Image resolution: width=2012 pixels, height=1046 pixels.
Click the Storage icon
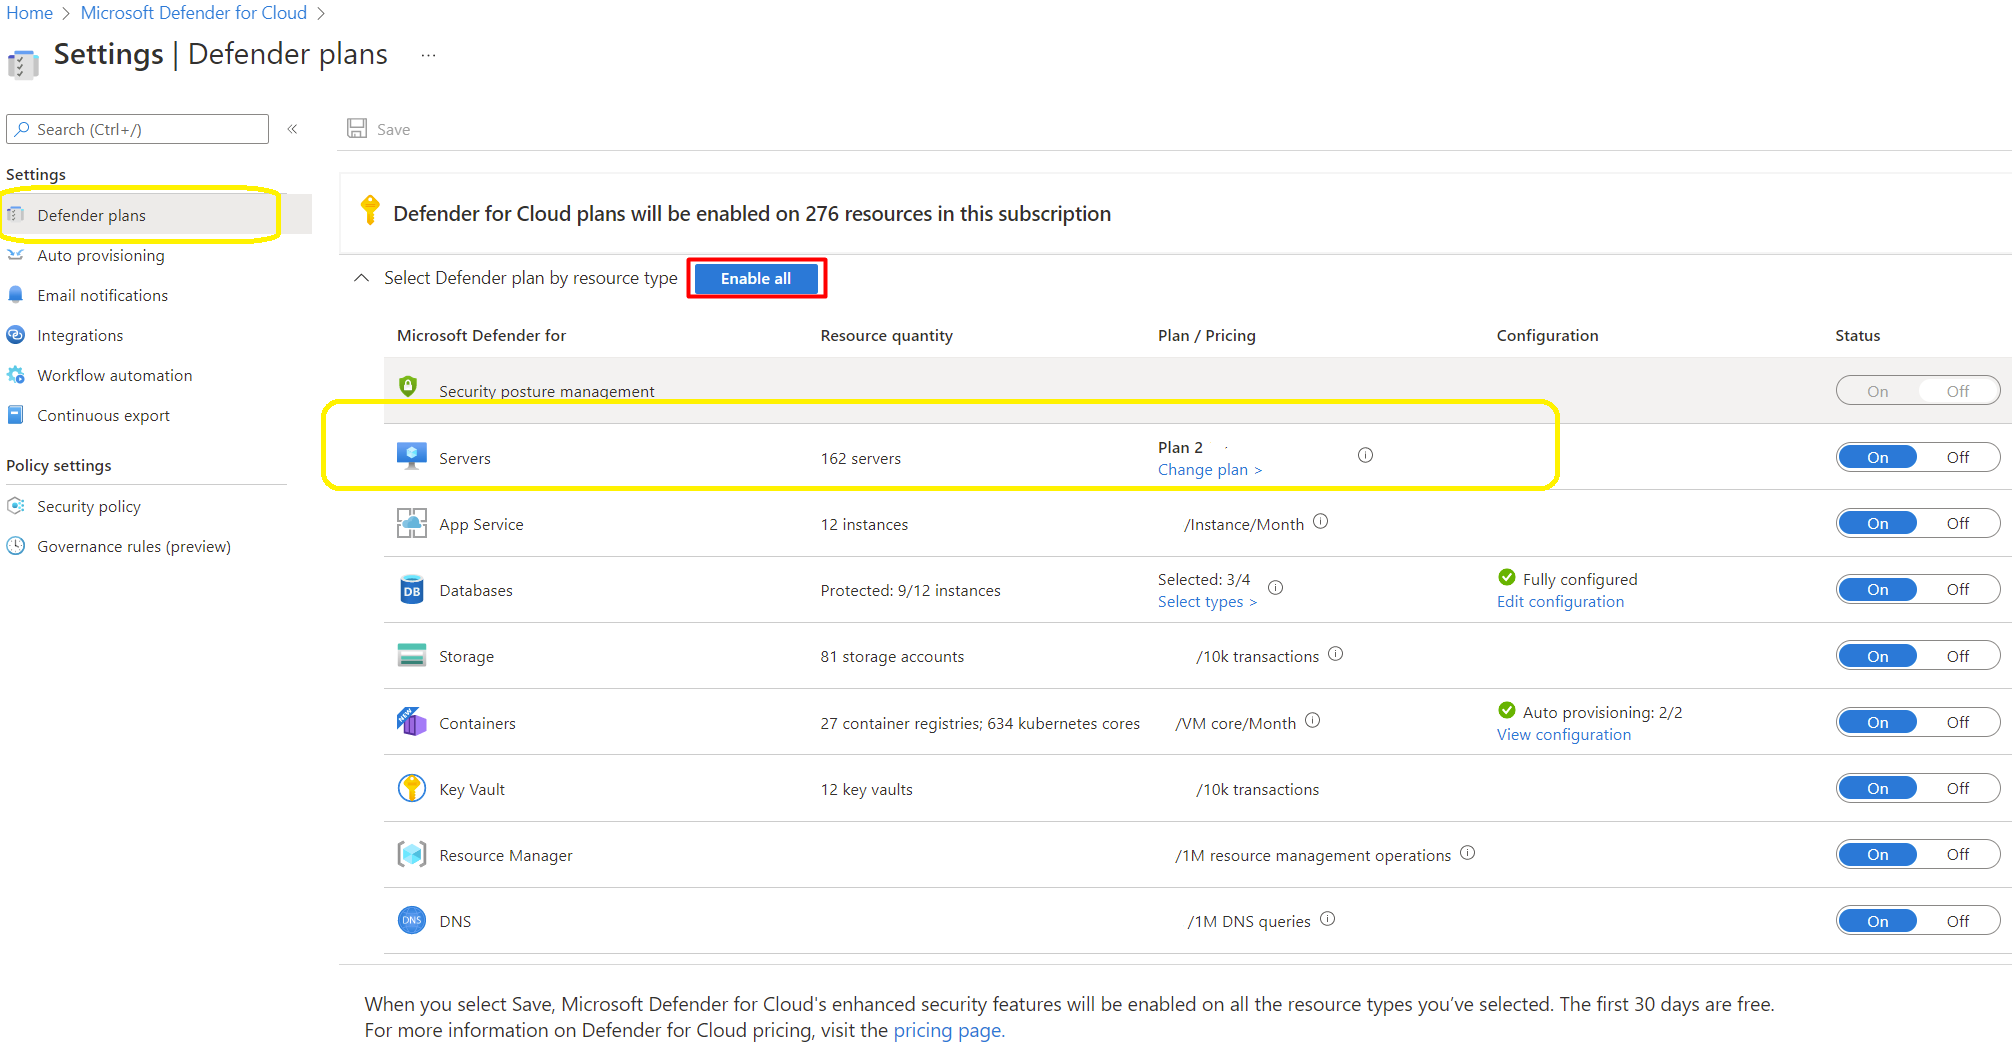pos(412,656)
